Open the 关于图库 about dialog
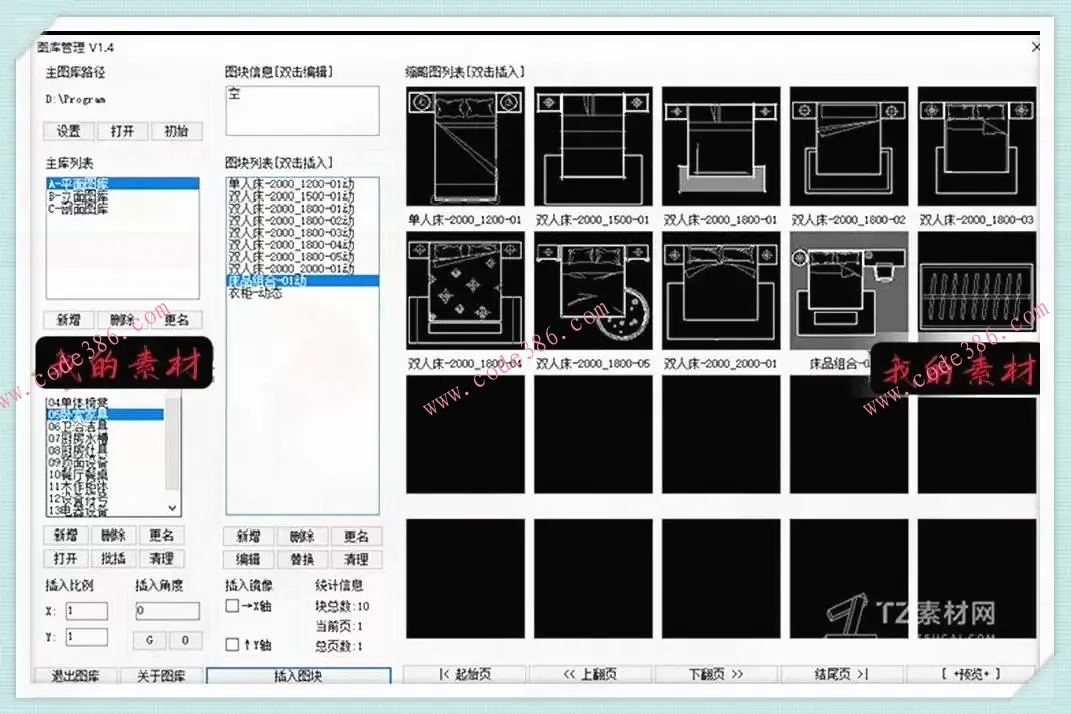The image size is (1071, 714). pyautogui.click(x=160, y=675)
